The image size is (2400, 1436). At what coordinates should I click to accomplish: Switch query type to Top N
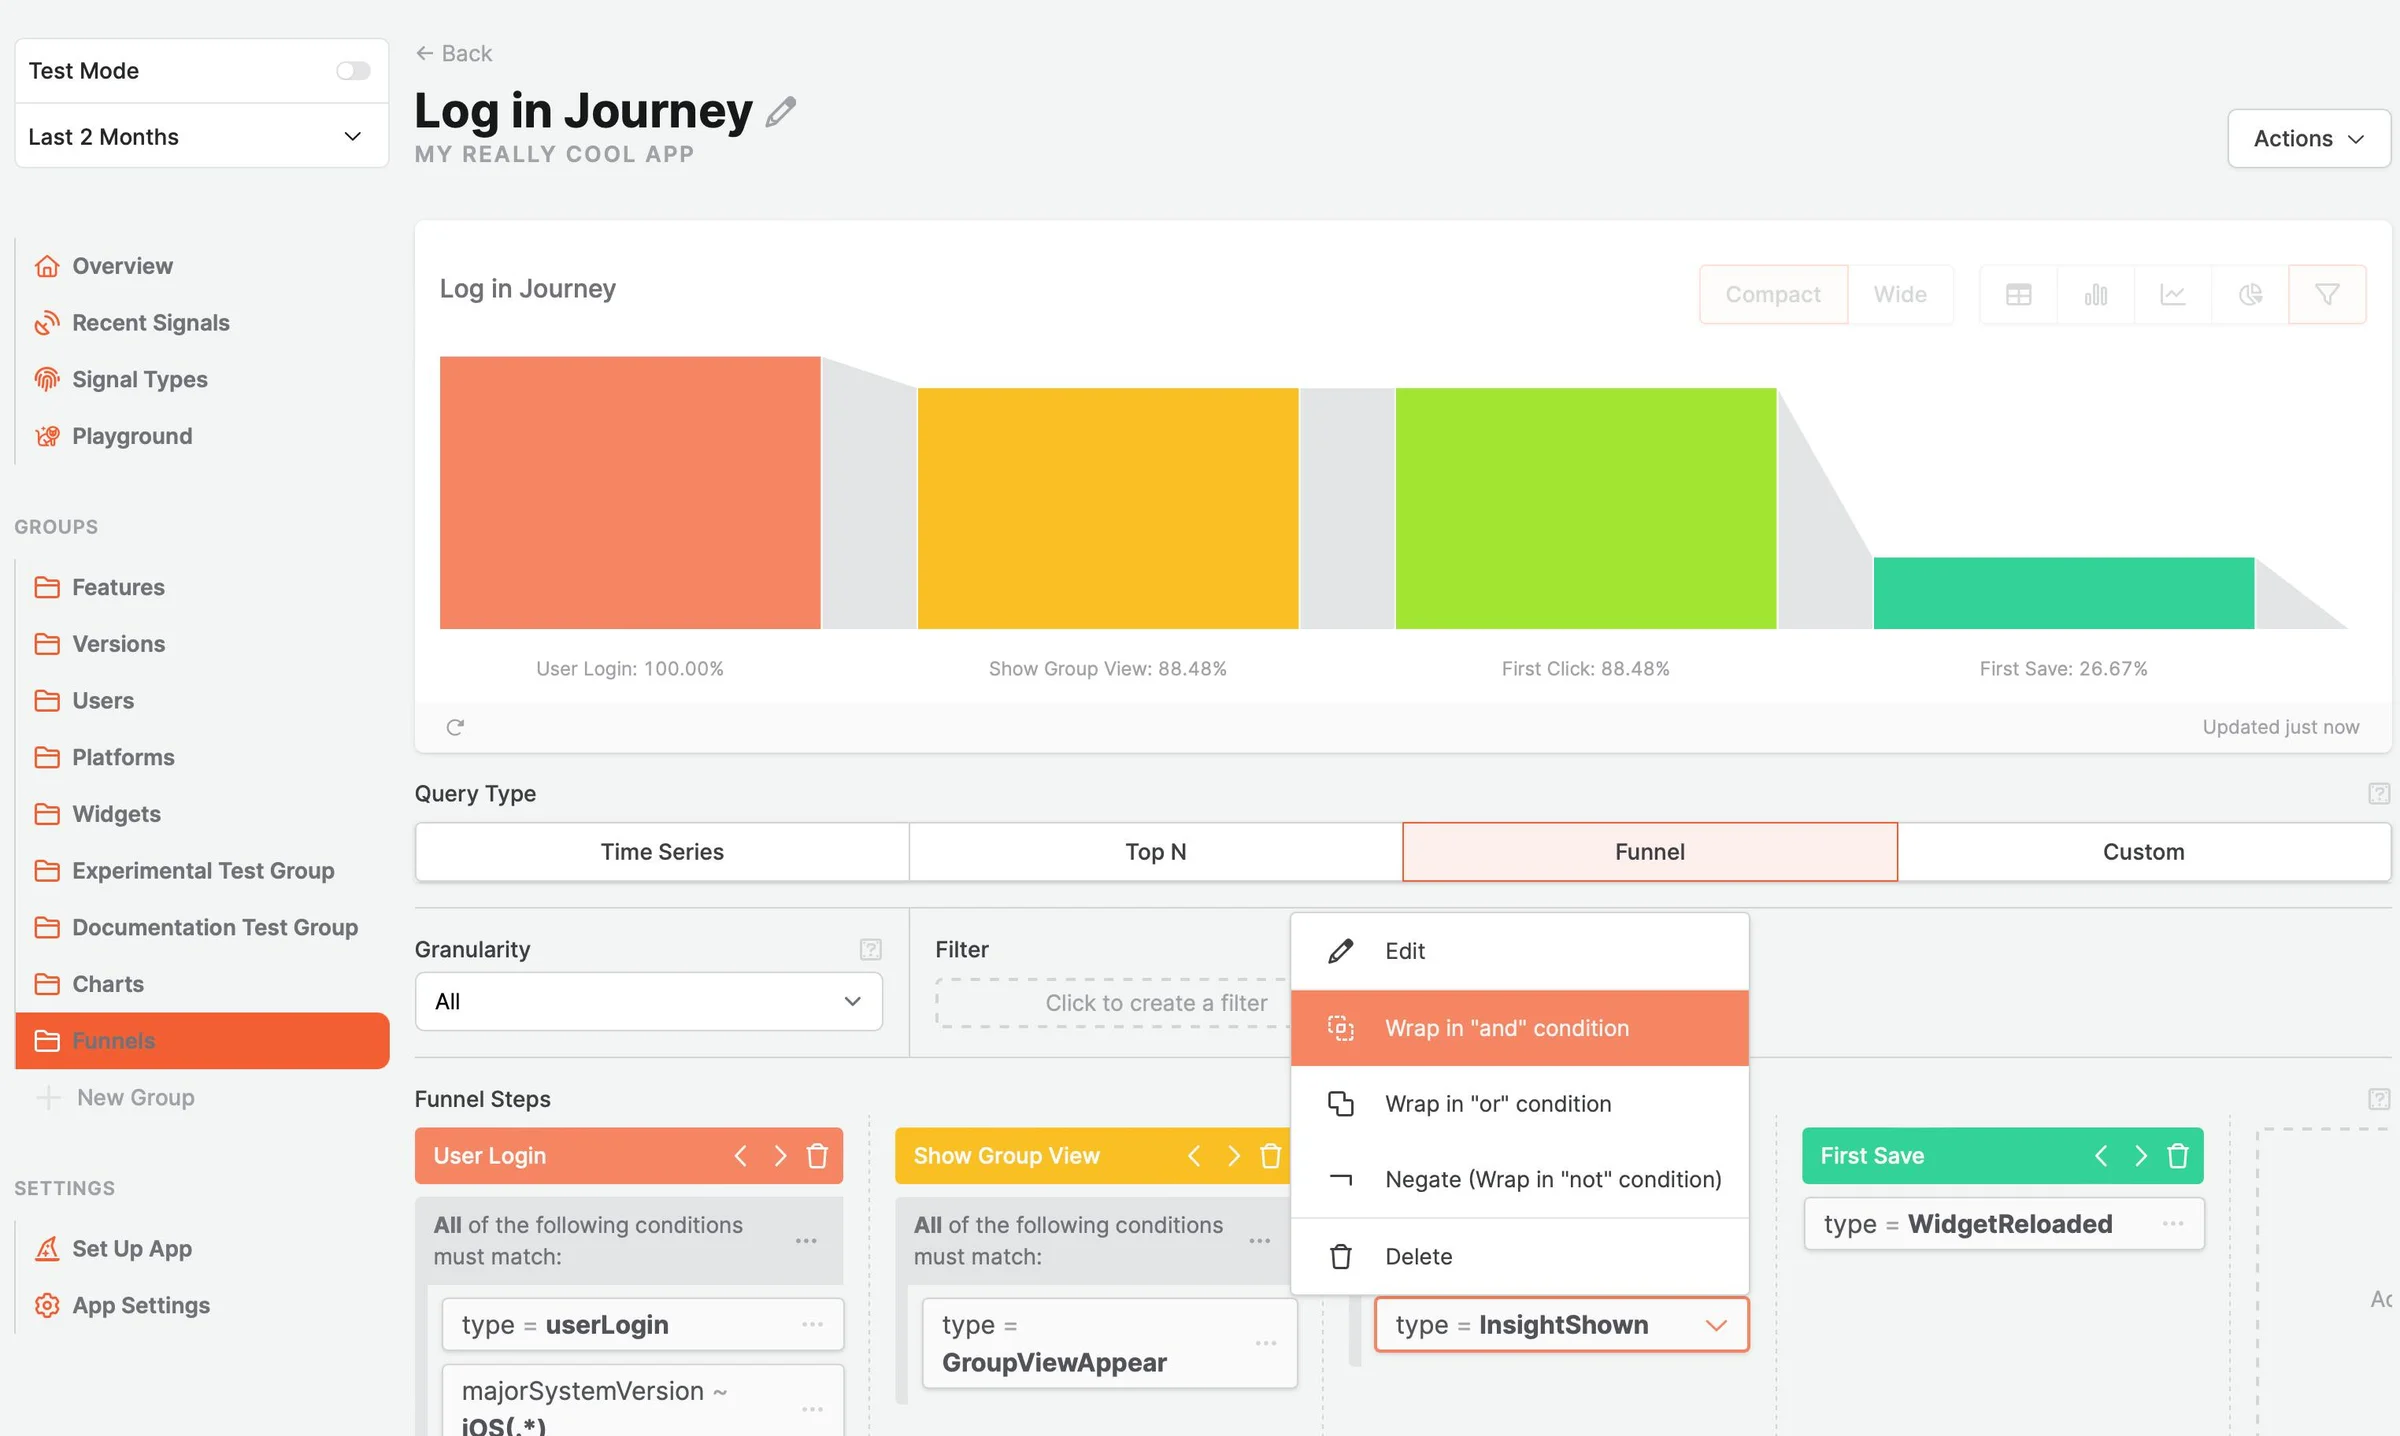[1156, 852]
